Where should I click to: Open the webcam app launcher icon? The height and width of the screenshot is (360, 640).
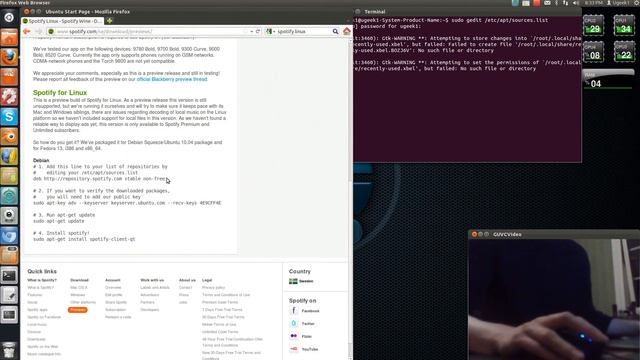9,216
